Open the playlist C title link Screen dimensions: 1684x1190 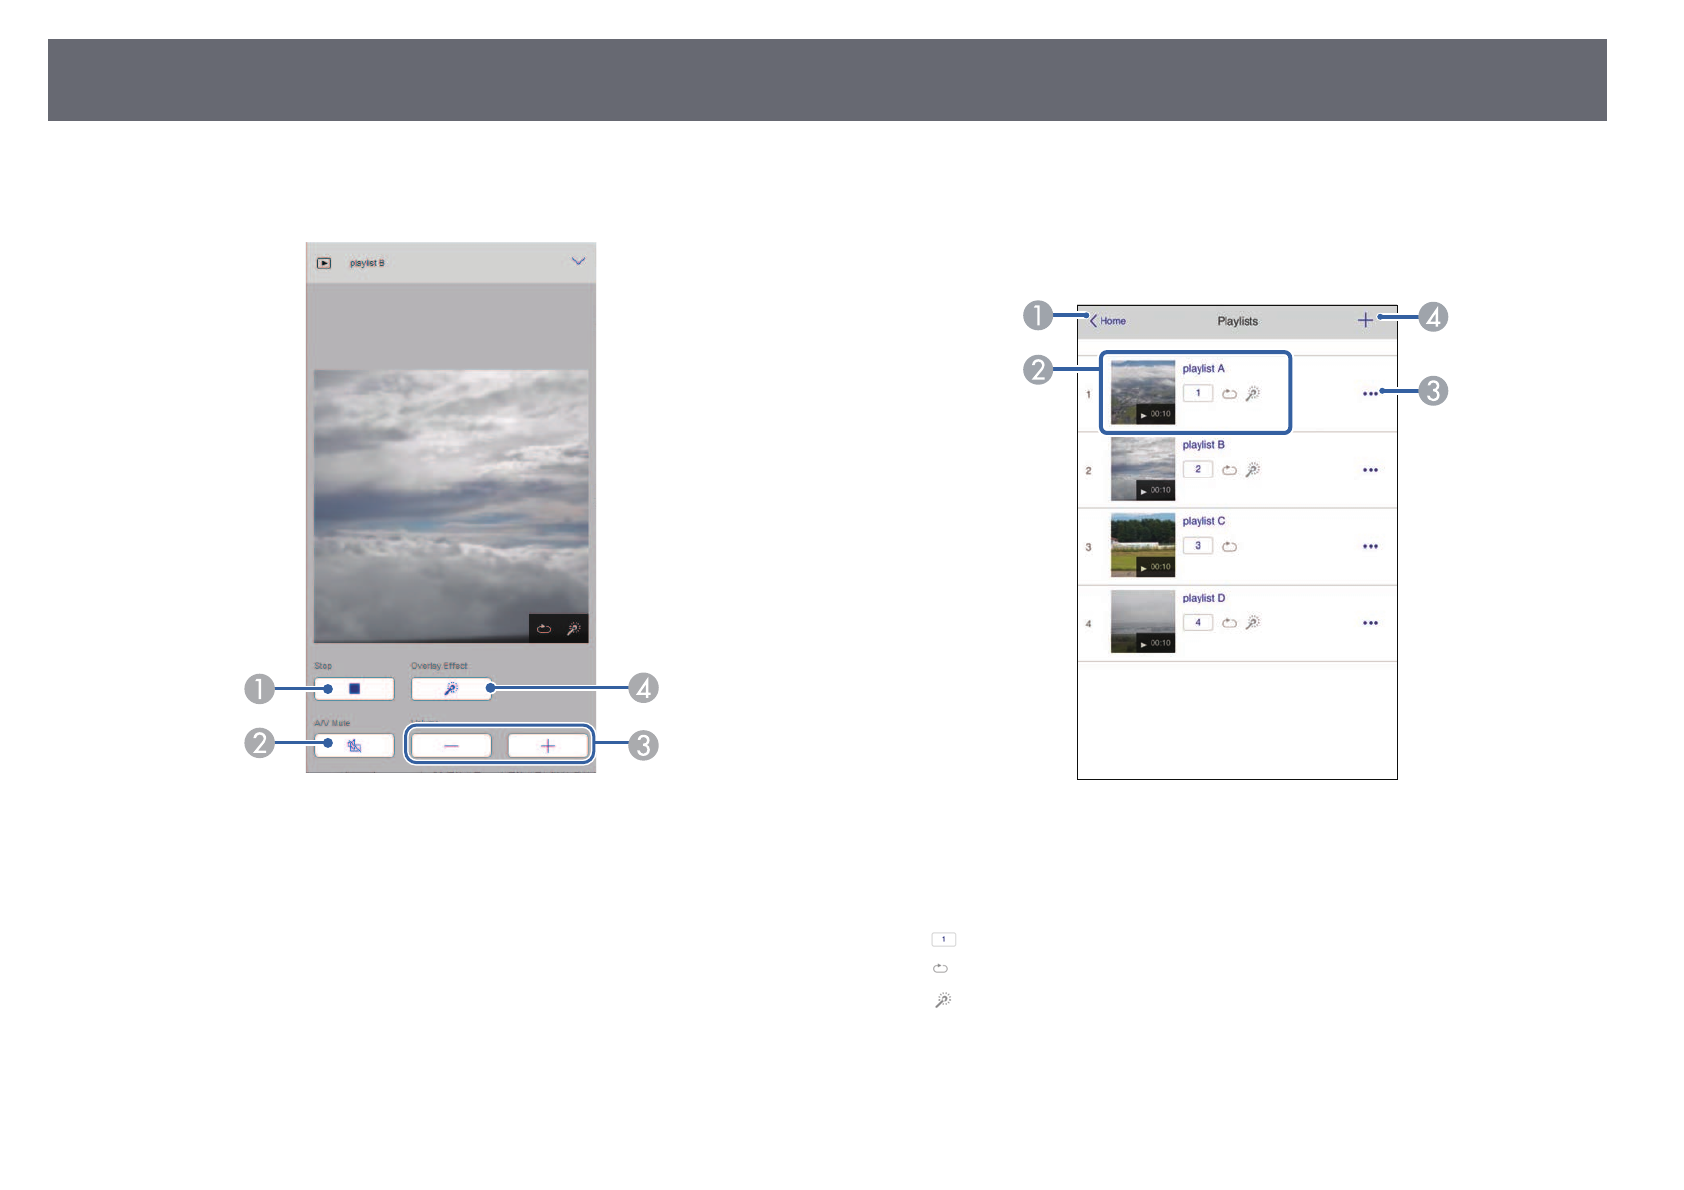tap(1203, 521)
